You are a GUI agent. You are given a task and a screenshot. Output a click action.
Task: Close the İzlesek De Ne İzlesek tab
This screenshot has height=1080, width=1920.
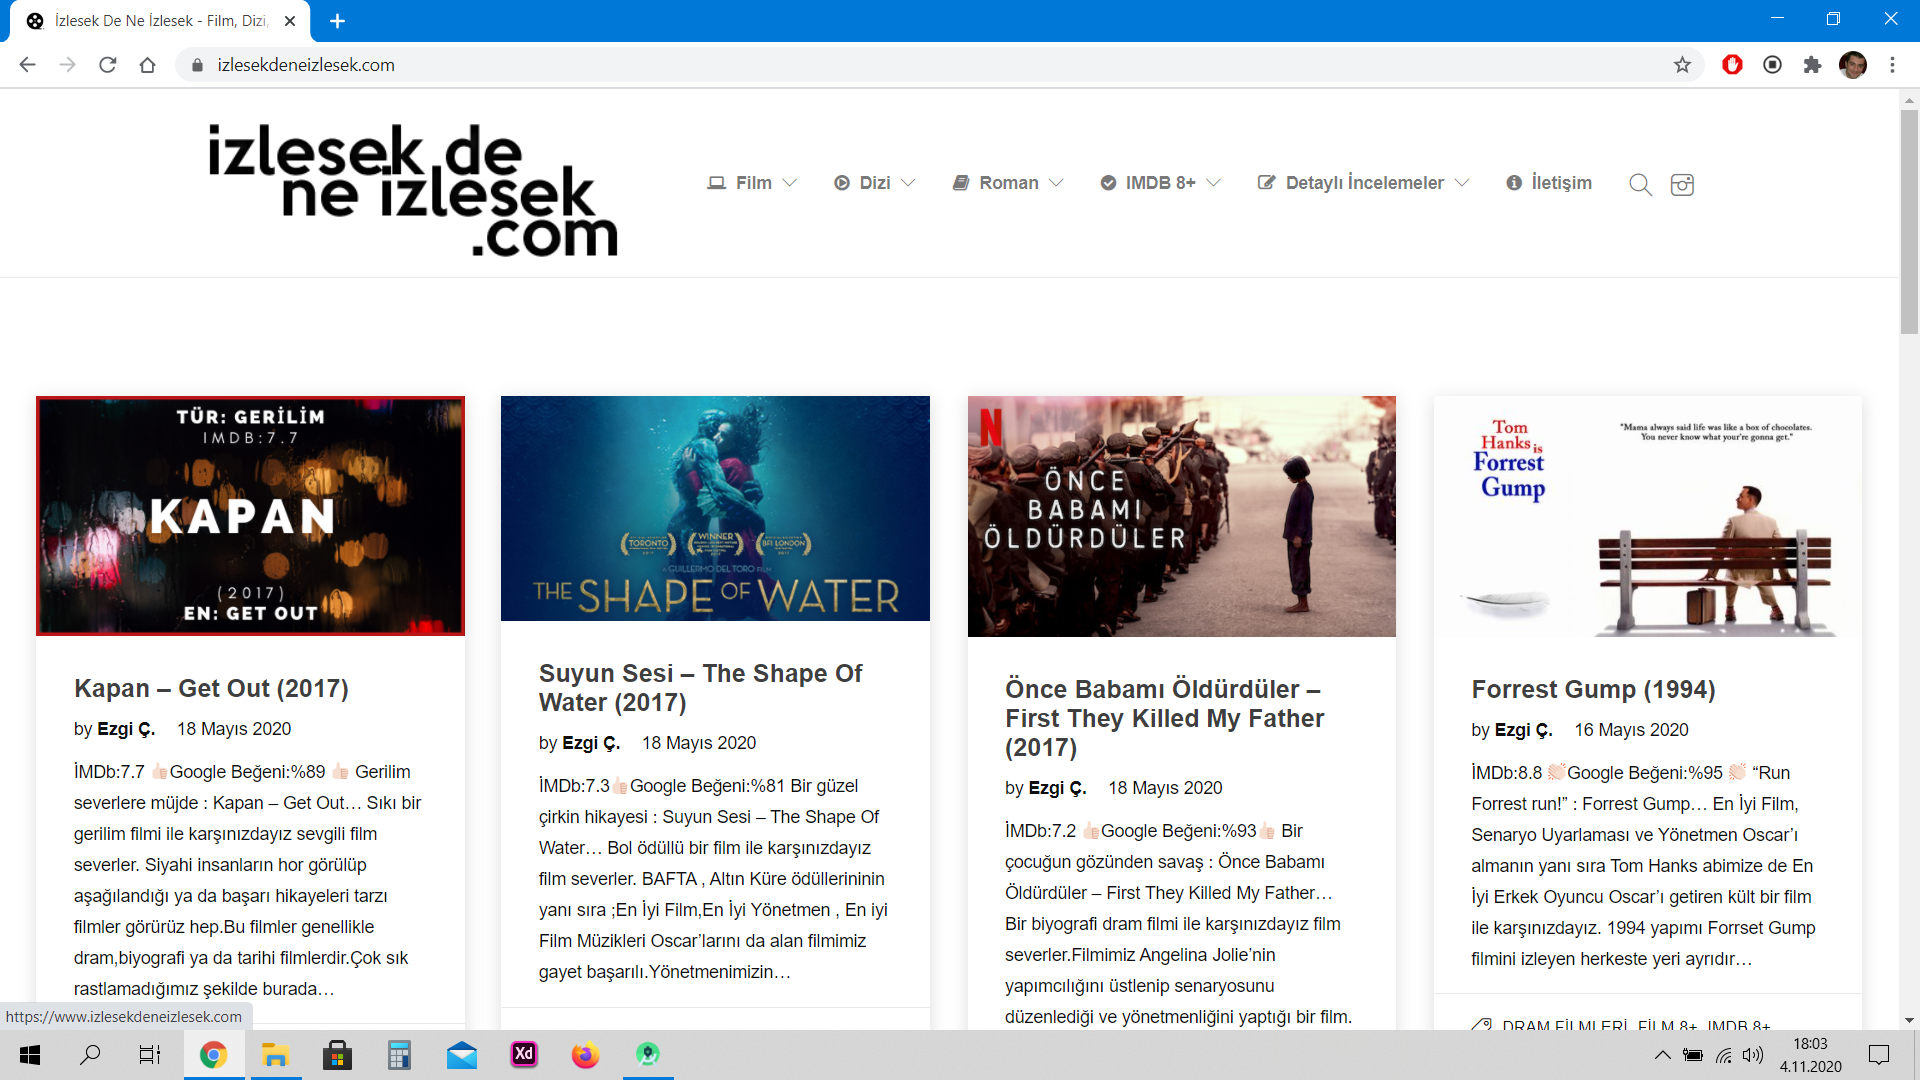click(290, 21)
